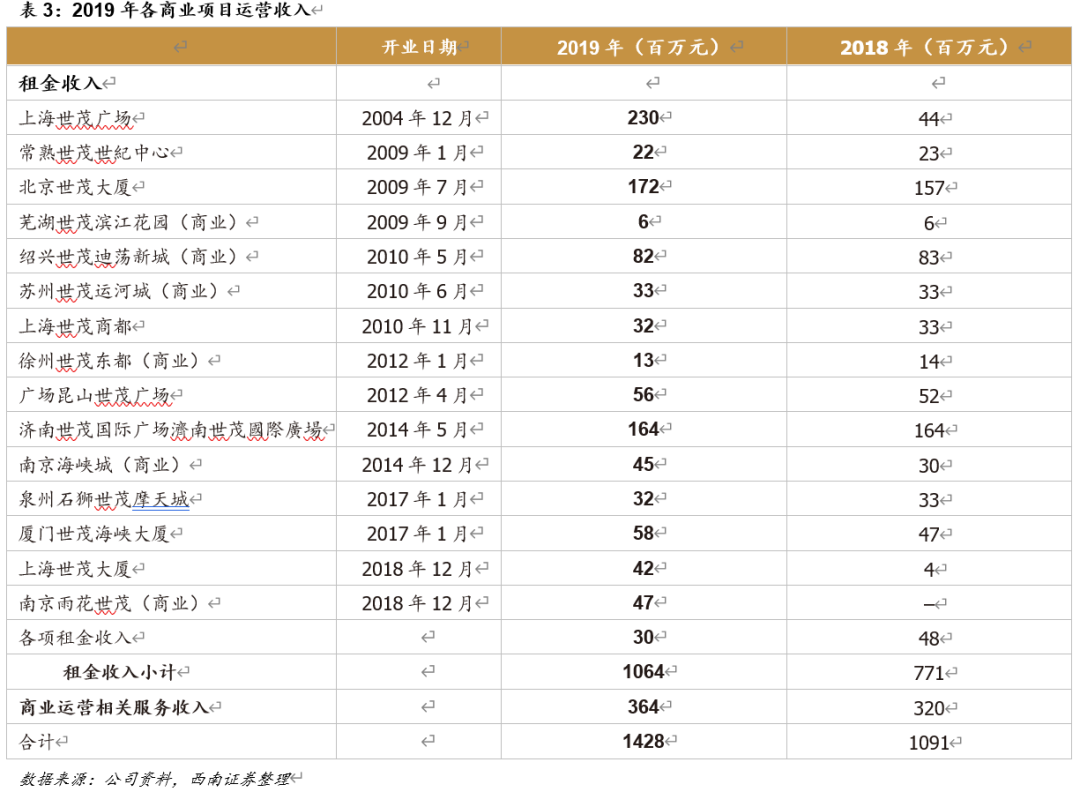Image resolution: width=1080 pixels, height=792 pixels.
Task: Select the 2018 value '44'
Action: [928, 119]
